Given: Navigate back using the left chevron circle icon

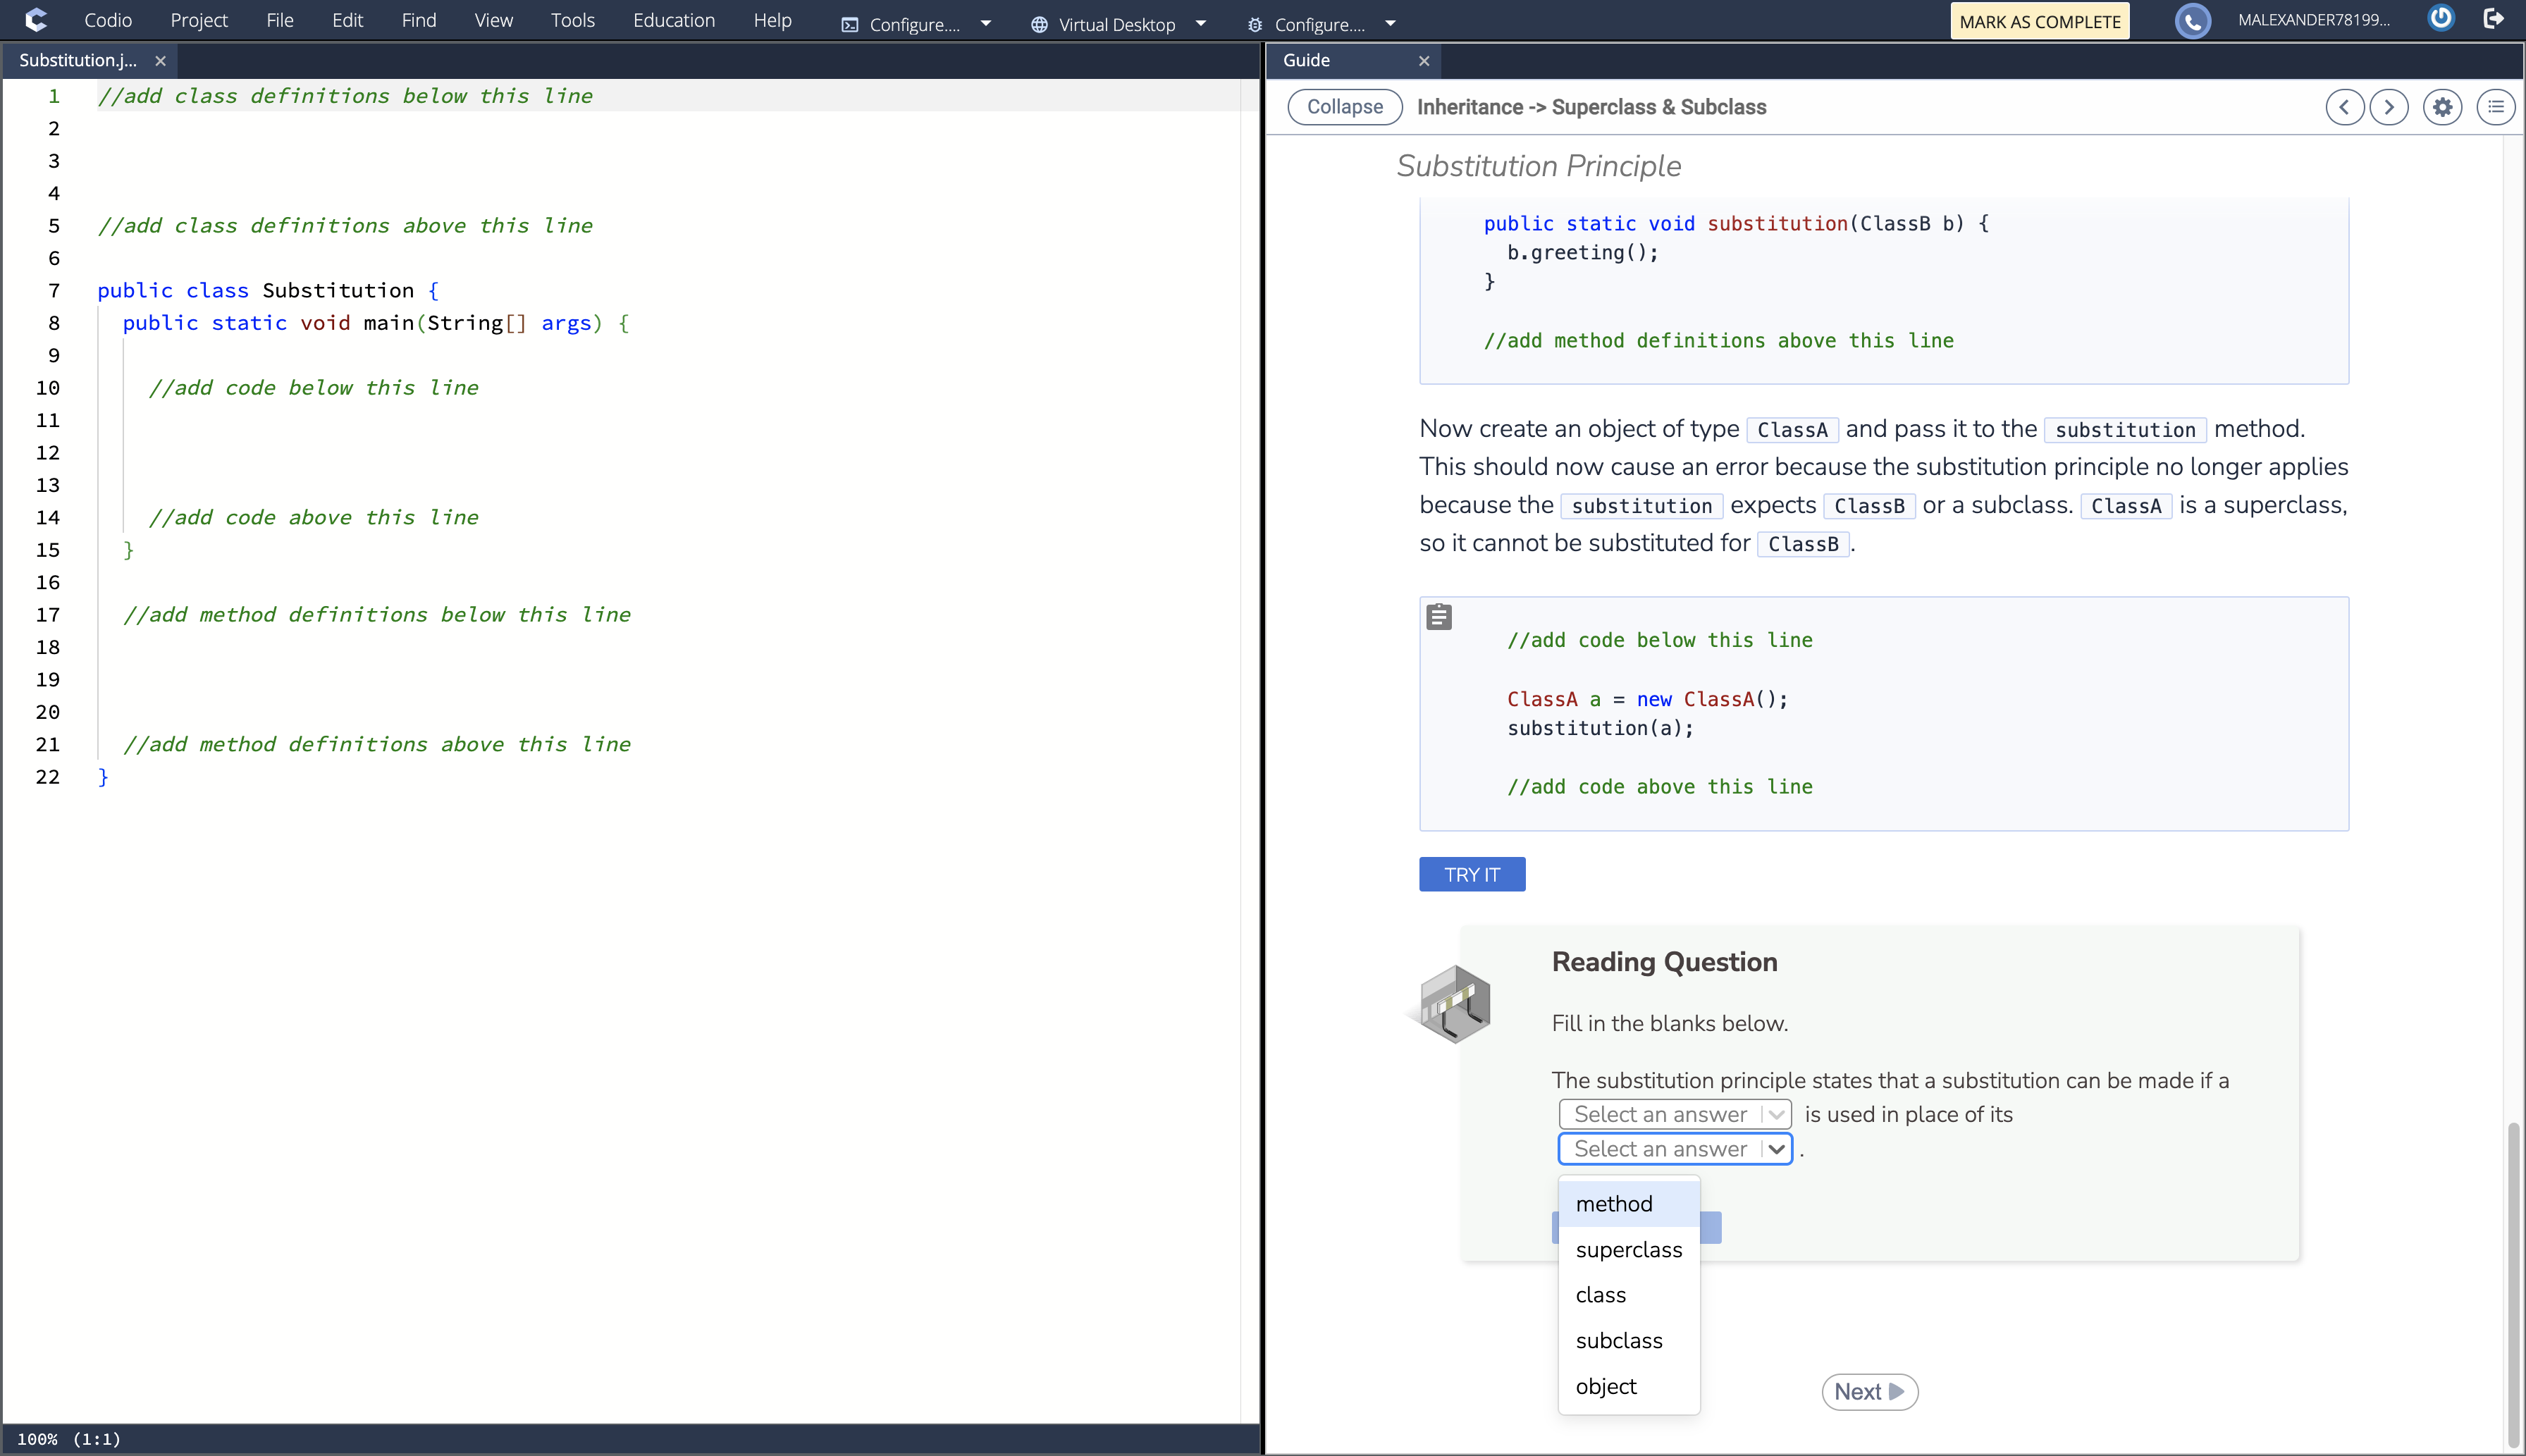Looking at the screenshot, I should [x=2344, y=107].
